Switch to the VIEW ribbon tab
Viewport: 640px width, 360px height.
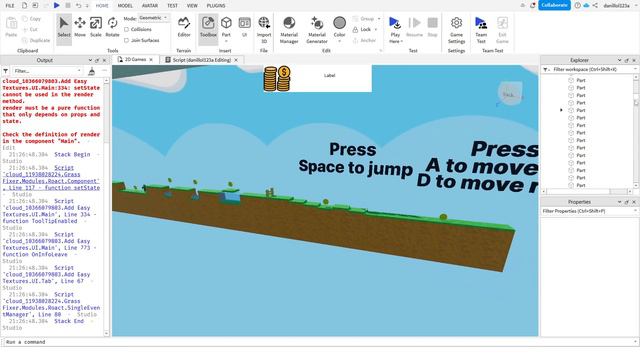[x=192, y=6]
